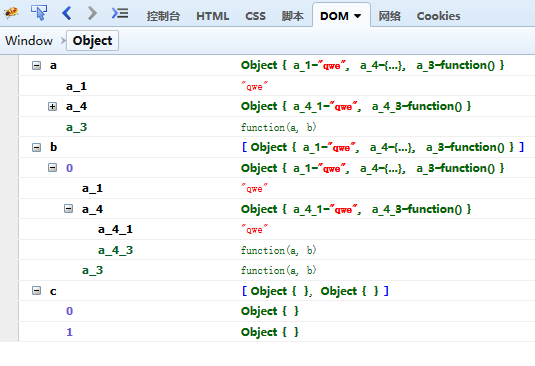
Task: Collapse the 'c' array node
Action: coord(36,291)
